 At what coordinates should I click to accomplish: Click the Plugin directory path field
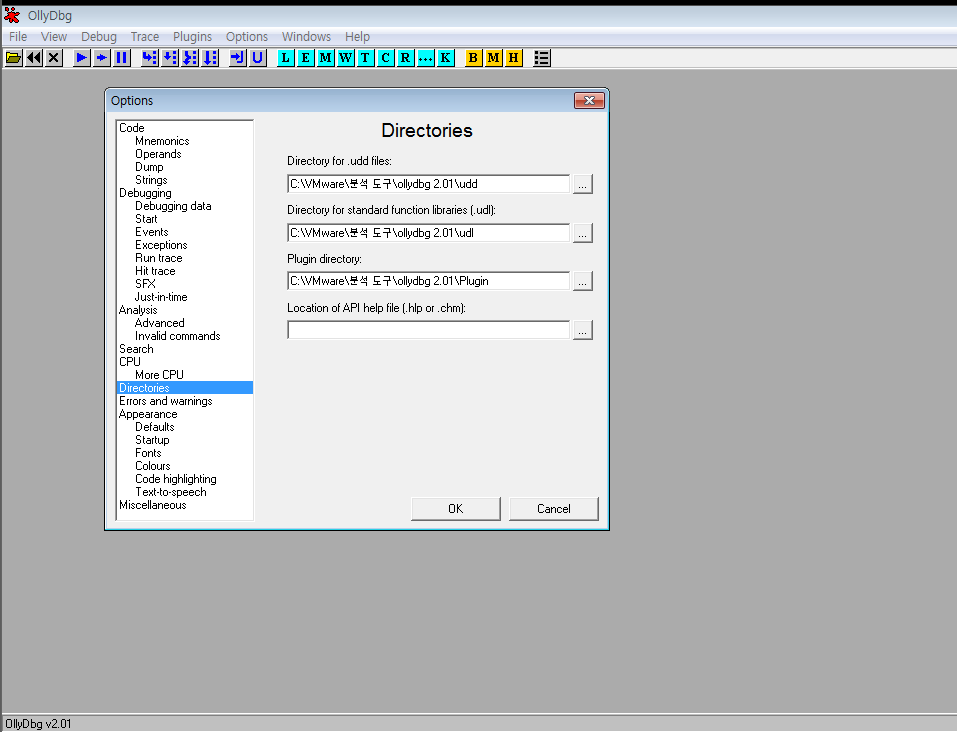coord(428,281)
